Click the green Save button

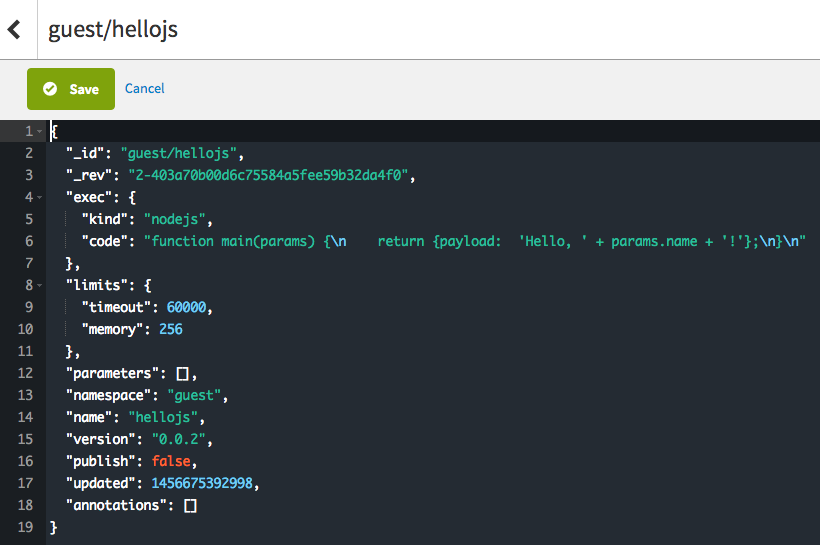coord(71,89)
